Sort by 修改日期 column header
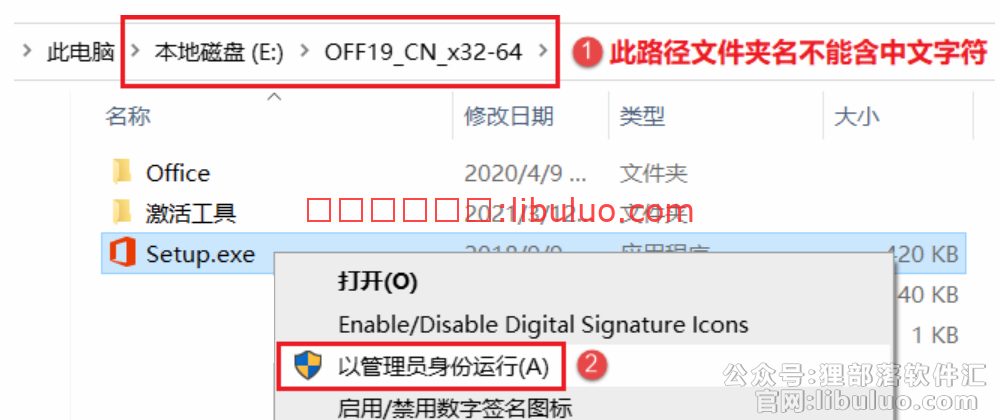1000x420 pixels. click(x=509, y=116)
